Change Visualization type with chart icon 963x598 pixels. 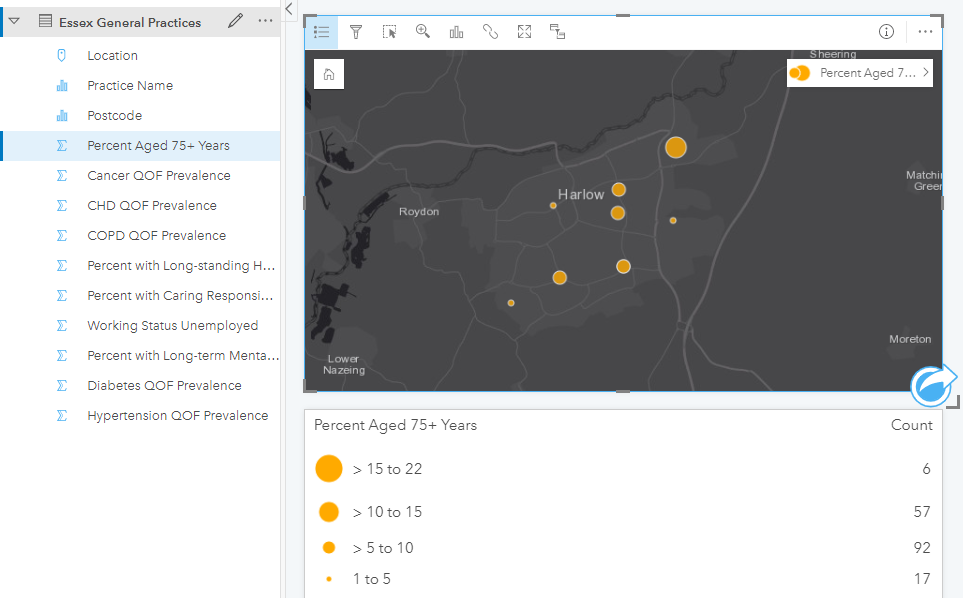[x=456, y=32]
